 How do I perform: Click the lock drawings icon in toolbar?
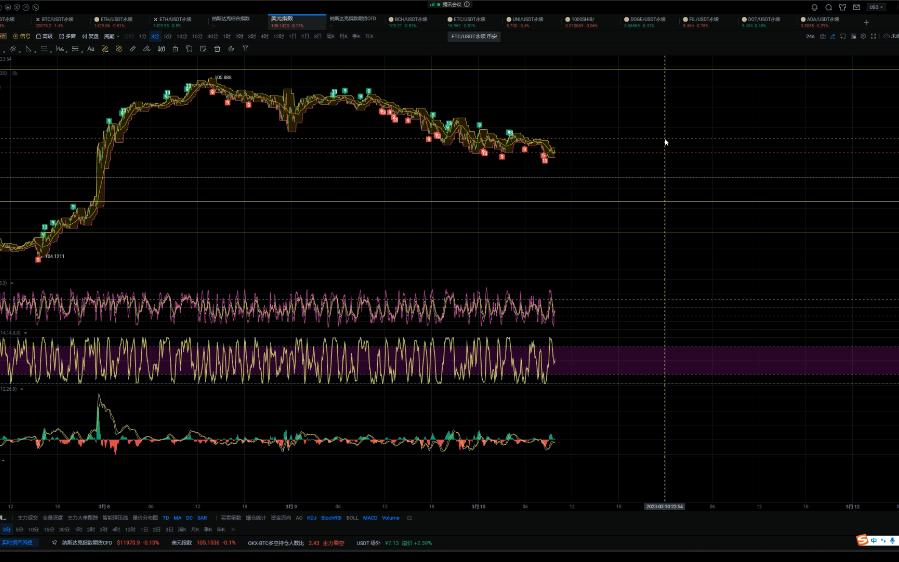tap(175, 49)
